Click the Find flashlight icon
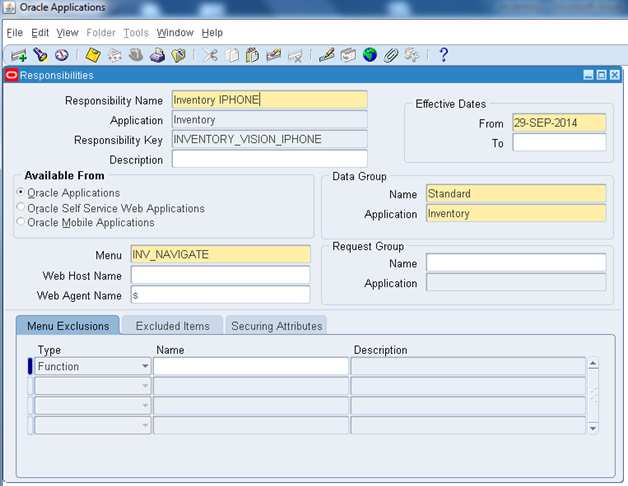This screenshot has width=628, height=486. (40, 55)
